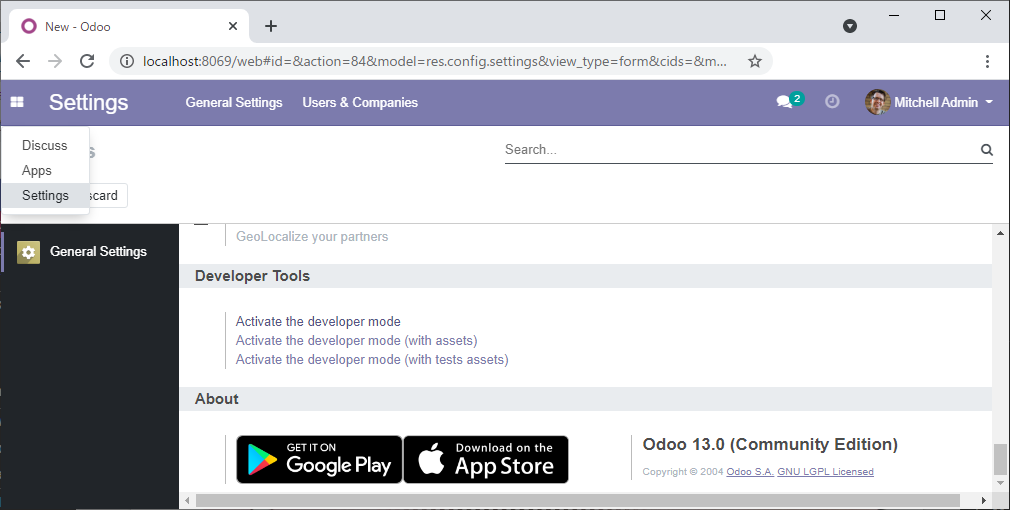This screenshot has height=510, width=1010.
Task: Click the browser address bar URL
Action: click(x=435, y=61)
